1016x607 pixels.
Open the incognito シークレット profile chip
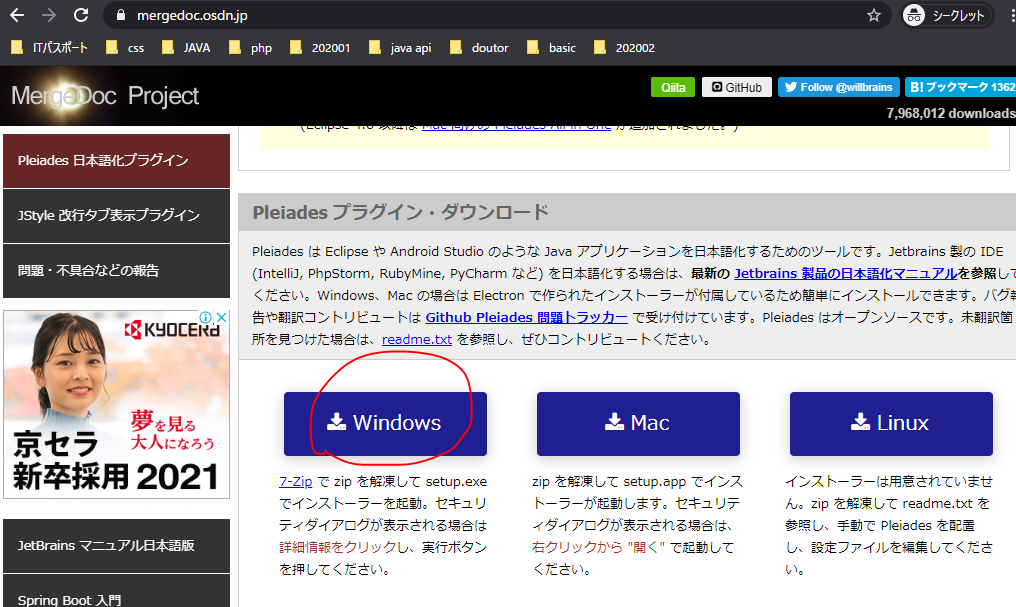click(947, 15)
